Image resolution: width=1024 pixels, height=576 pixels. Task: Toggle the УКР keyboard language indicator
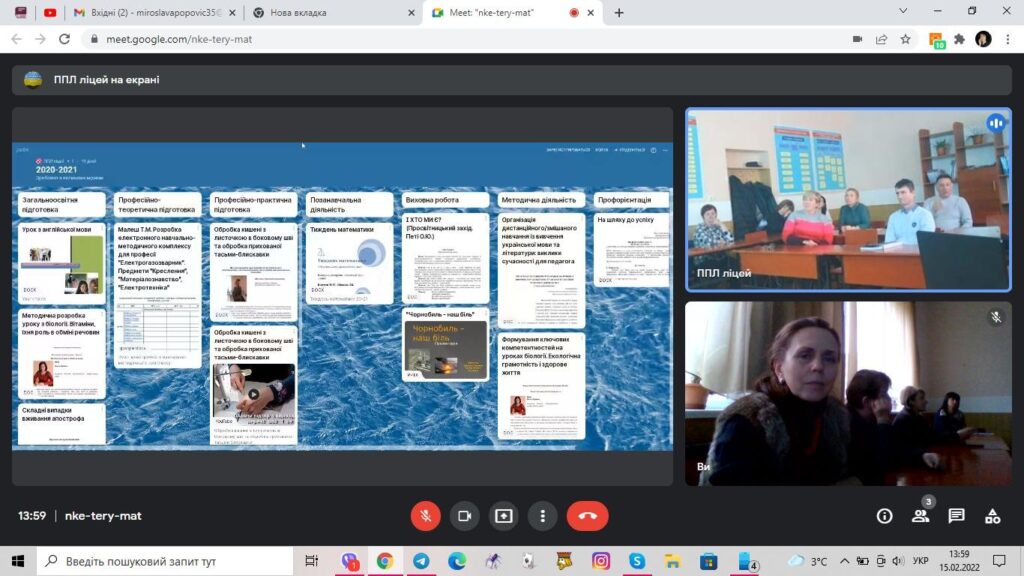click(x=921, y=561)
